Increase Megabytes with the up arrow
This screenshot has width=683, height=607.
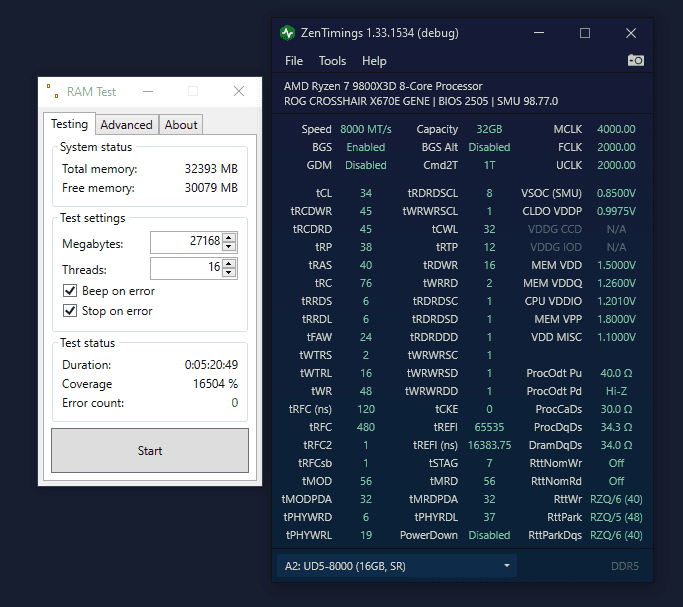pyautogui.click(x=229, y=238)
